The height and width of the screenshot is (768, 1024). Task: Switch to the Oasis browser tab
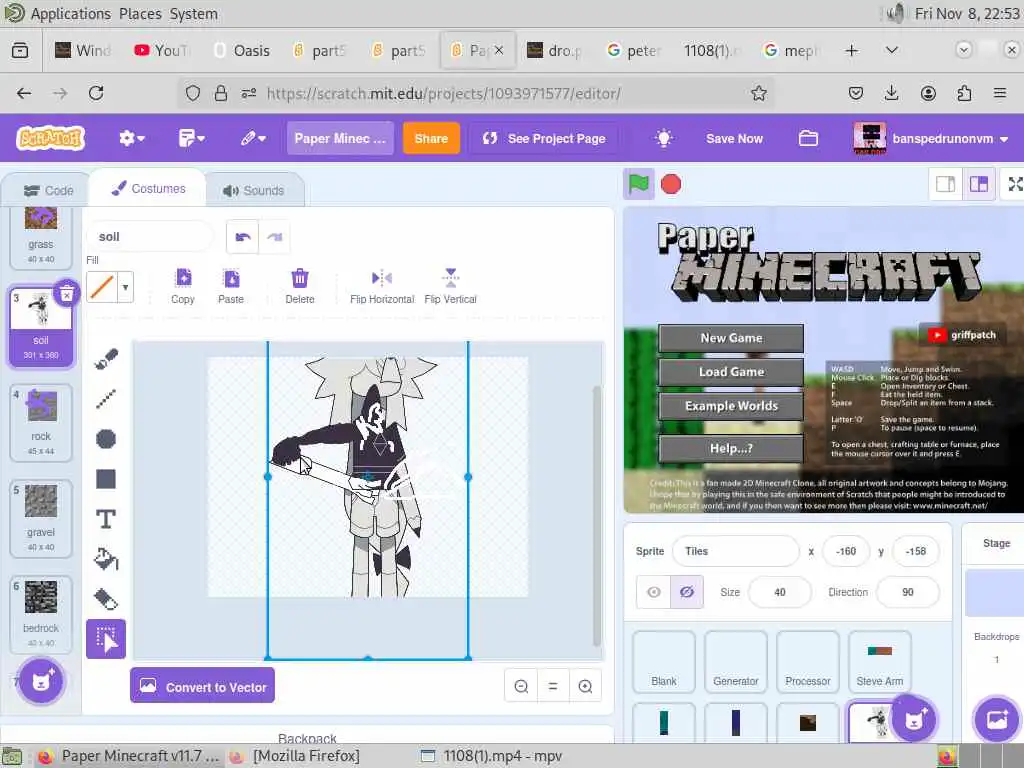242,50
